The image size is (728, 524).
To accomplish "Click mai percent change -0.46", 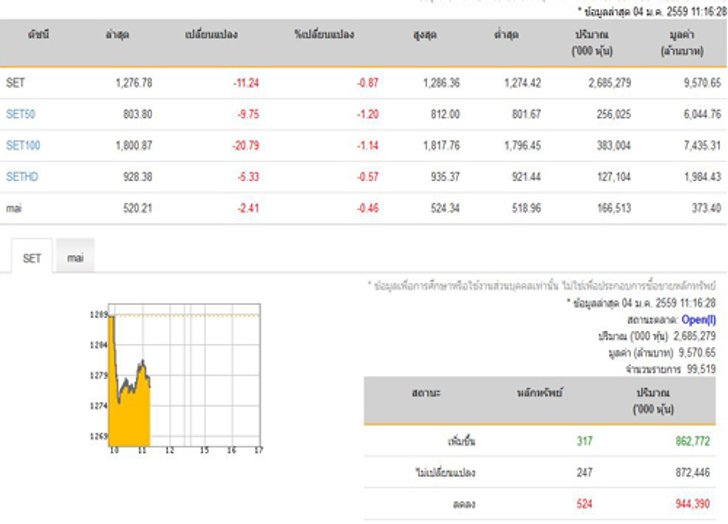I will (367, 208).
